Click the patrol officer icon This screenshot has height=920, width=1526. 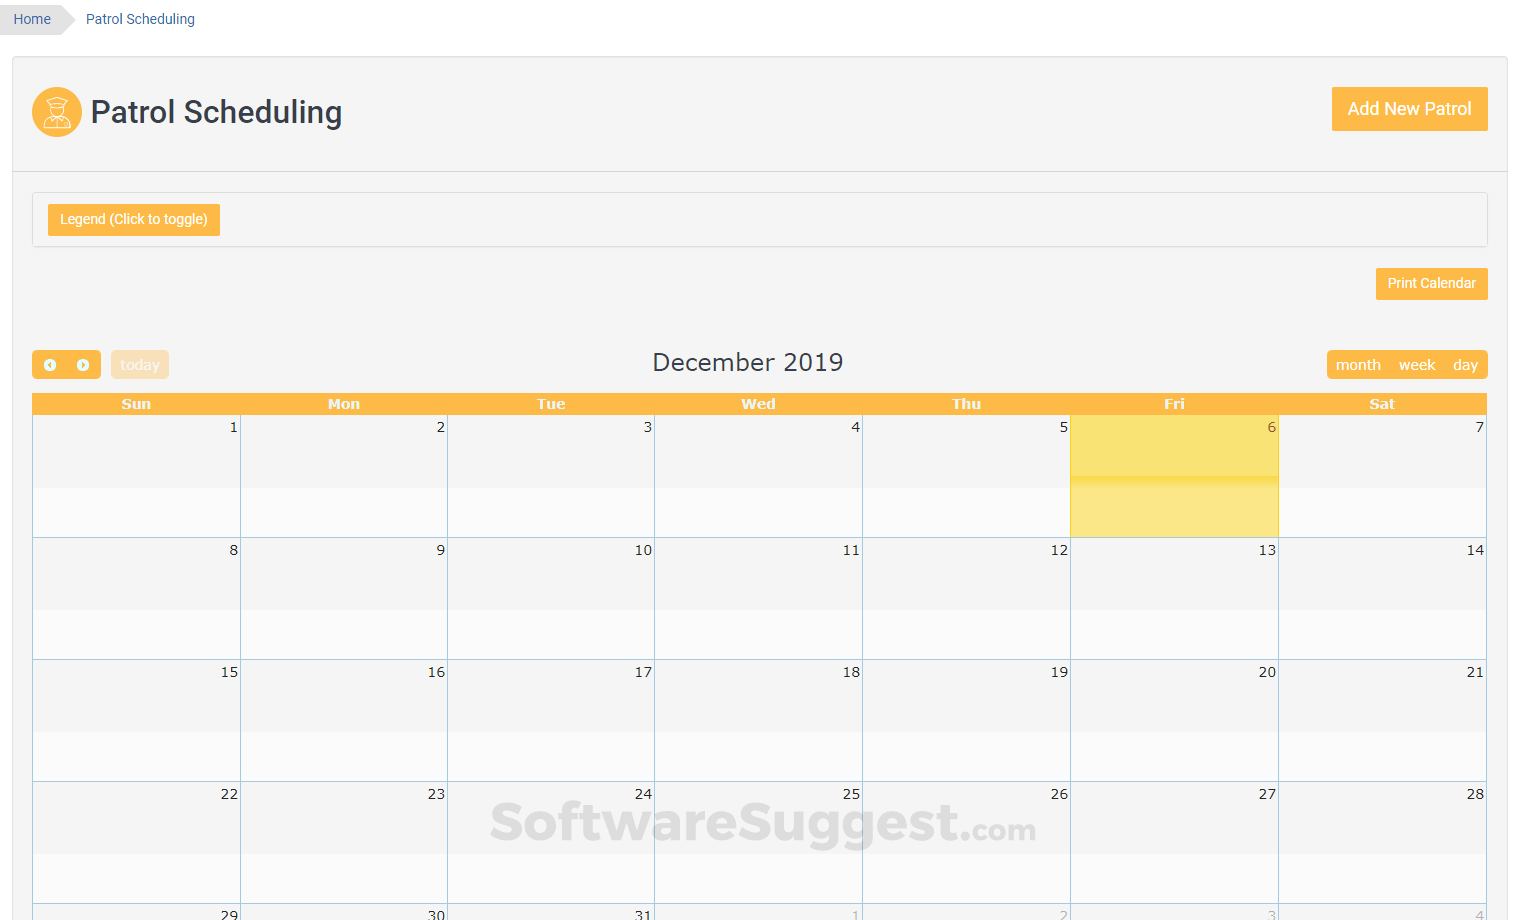pyautogui.click(x=57, y=112)
